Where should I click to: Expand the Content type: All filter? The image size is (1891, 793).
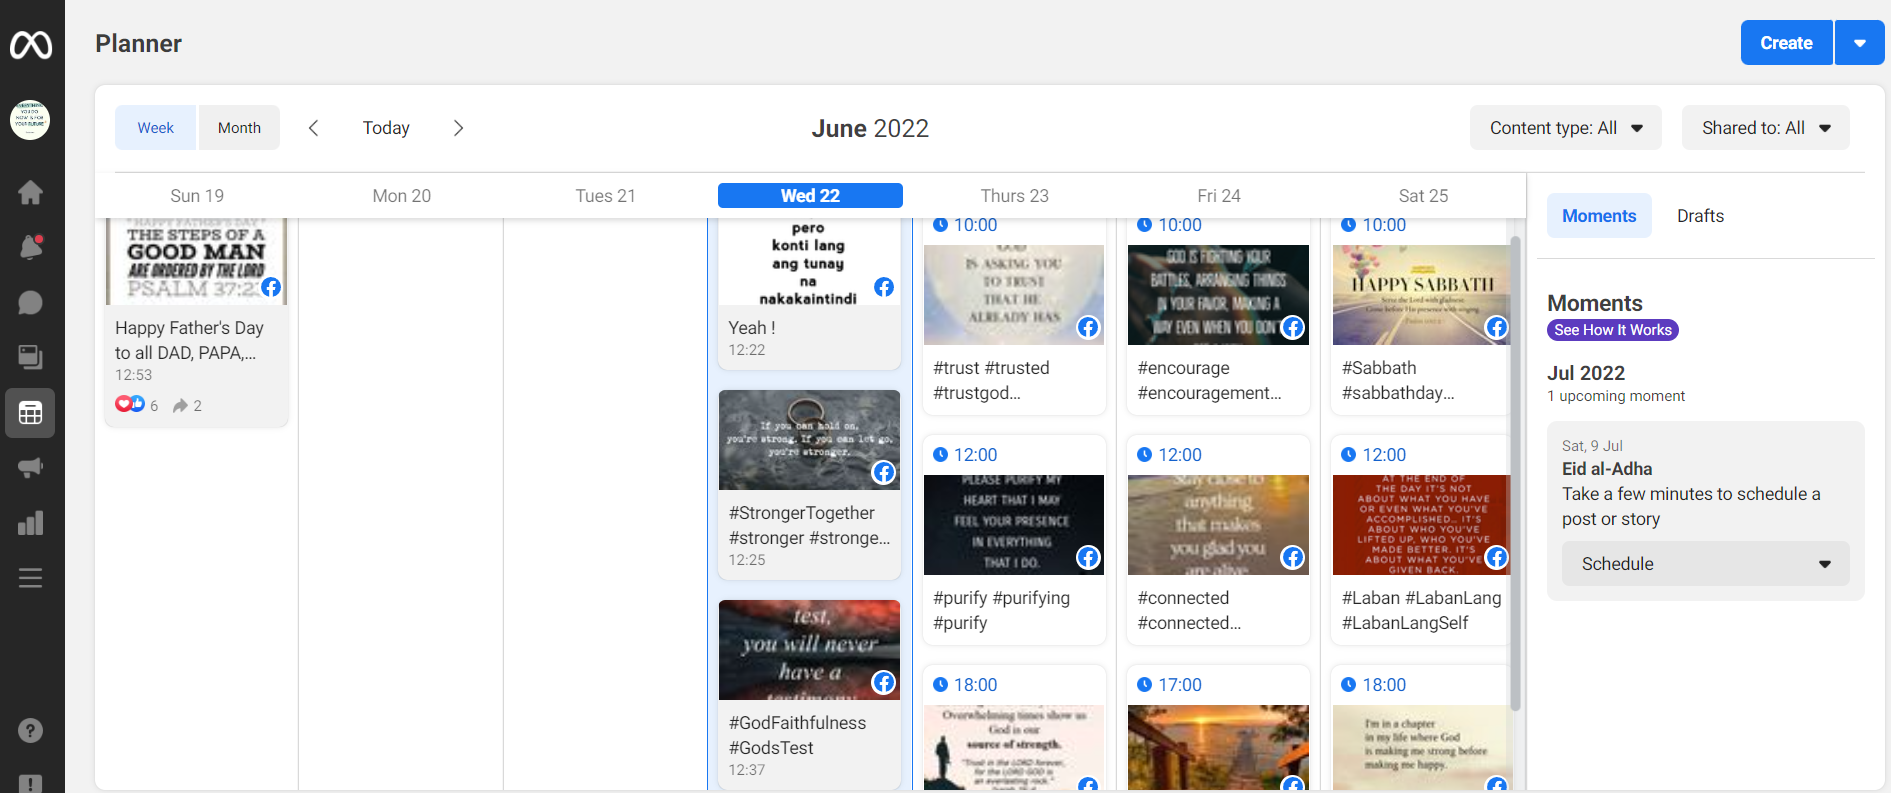point(1565,128)
